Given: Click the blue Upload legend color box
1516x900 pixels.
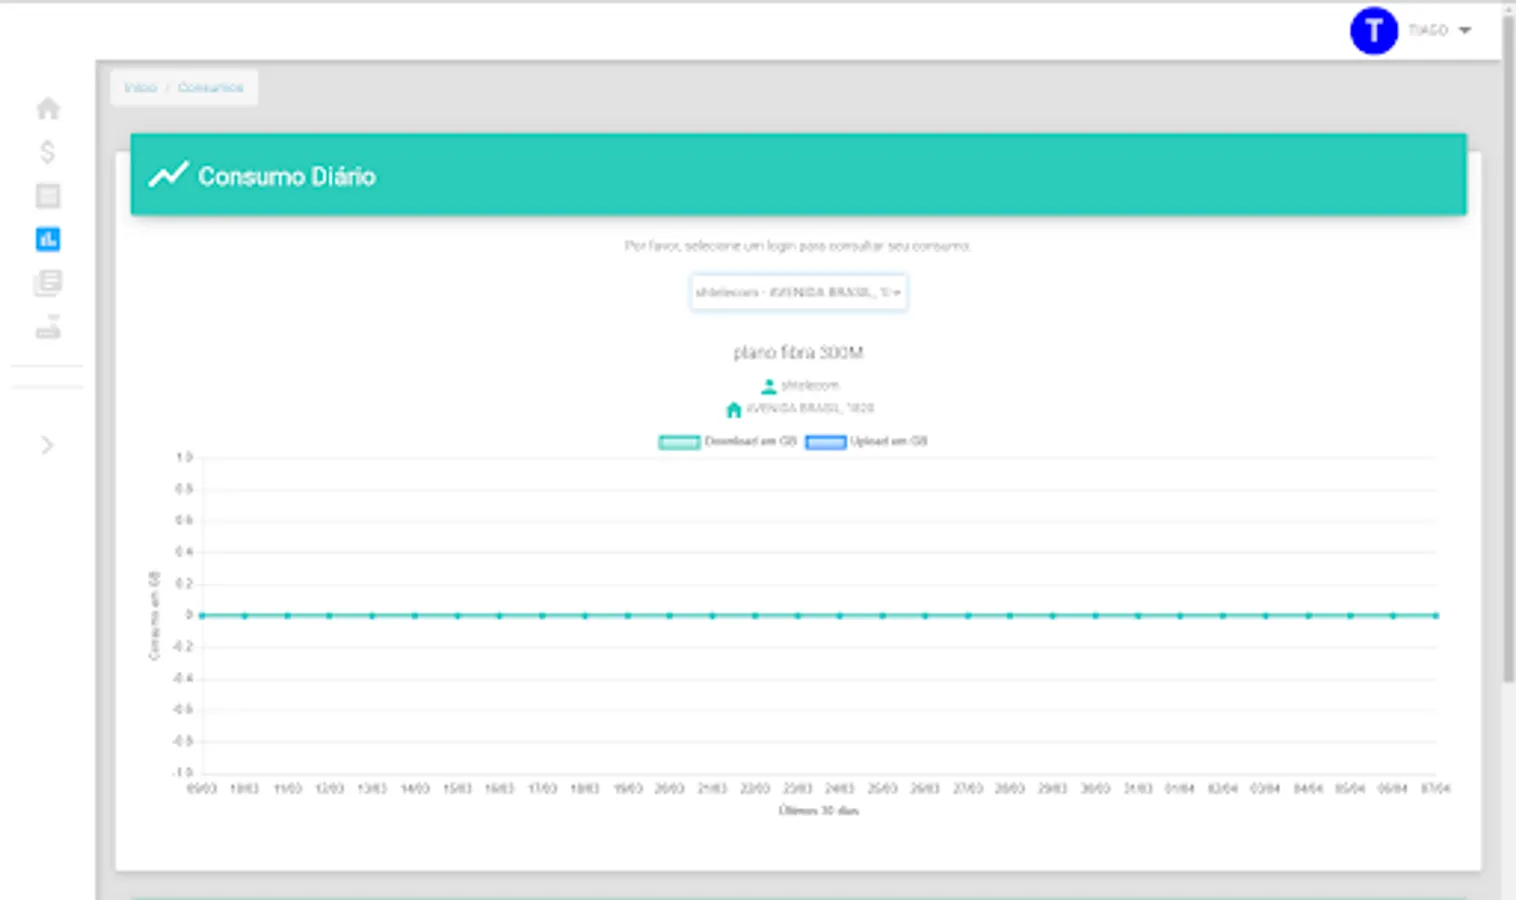Looking at the screenshot, I should (826, 442).
